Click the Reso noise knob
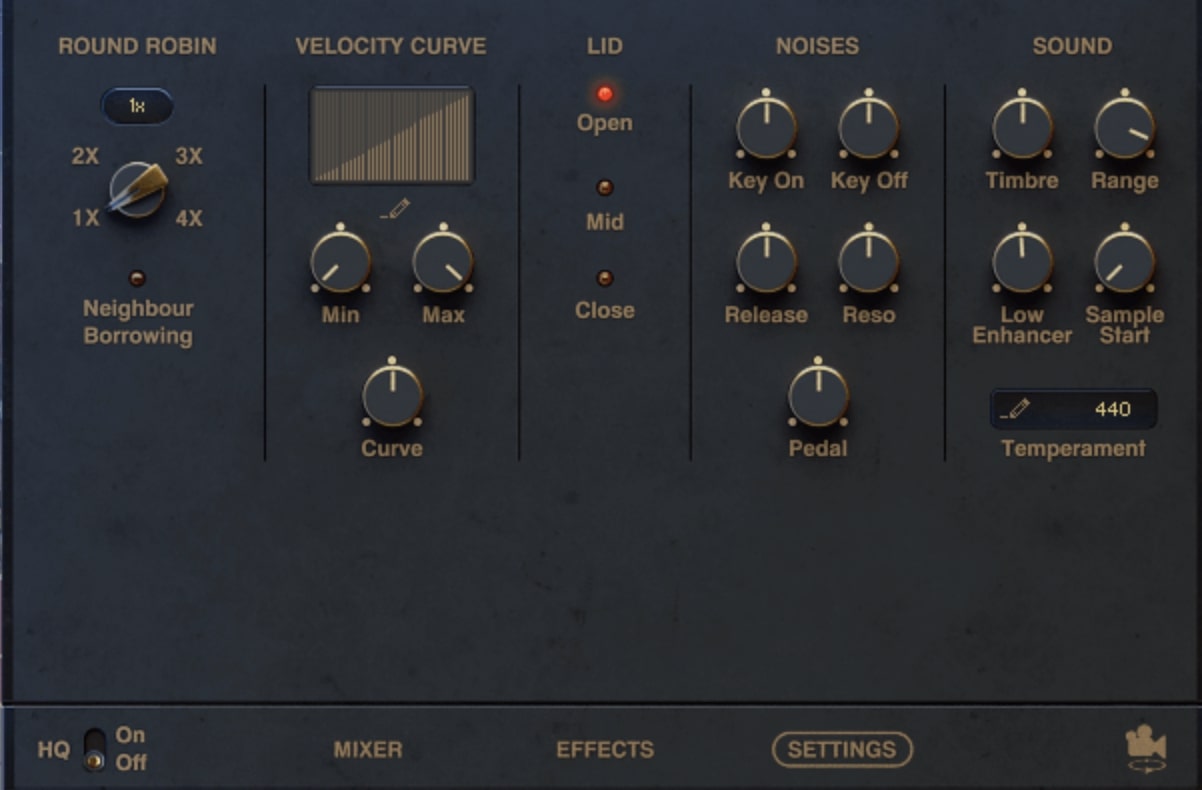 pos(868,262)
